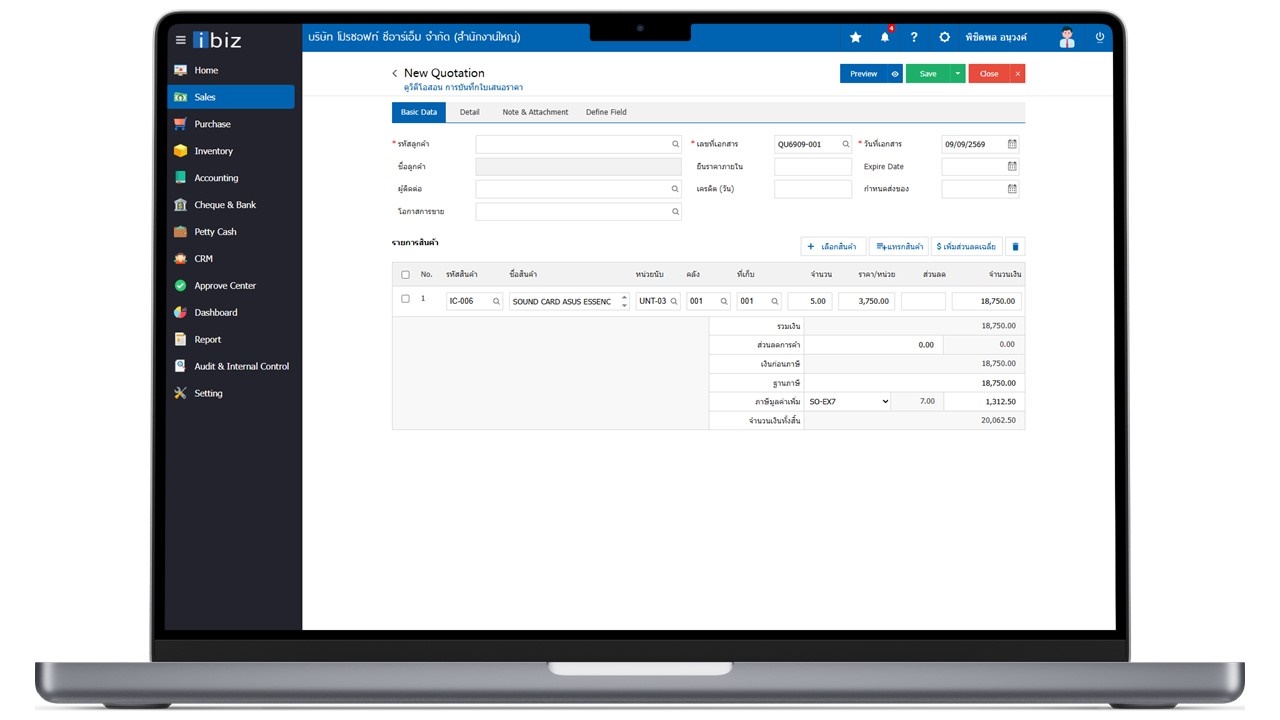Switch to the Note & Attachment tab
The width and height of the screenshot is (1280, 720).
(x=535, y=112)
